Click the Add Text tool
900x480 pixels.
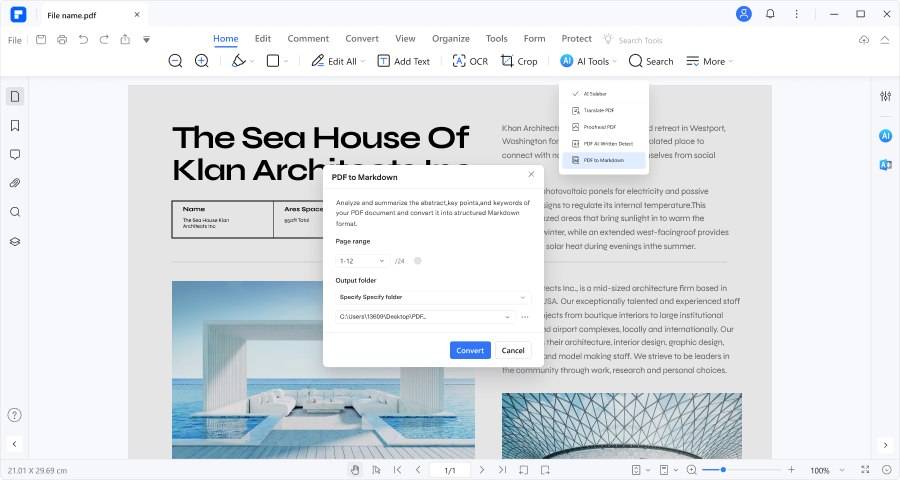pyautogui.click(x=404, y=61)
